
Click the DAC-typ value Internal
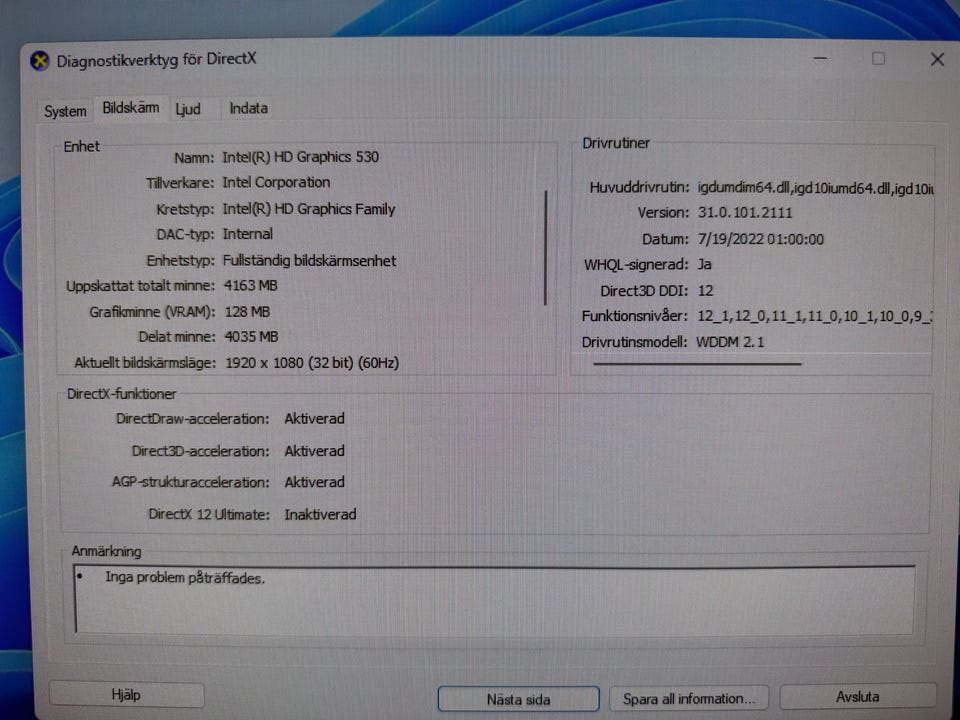click(x=248, y=234)
